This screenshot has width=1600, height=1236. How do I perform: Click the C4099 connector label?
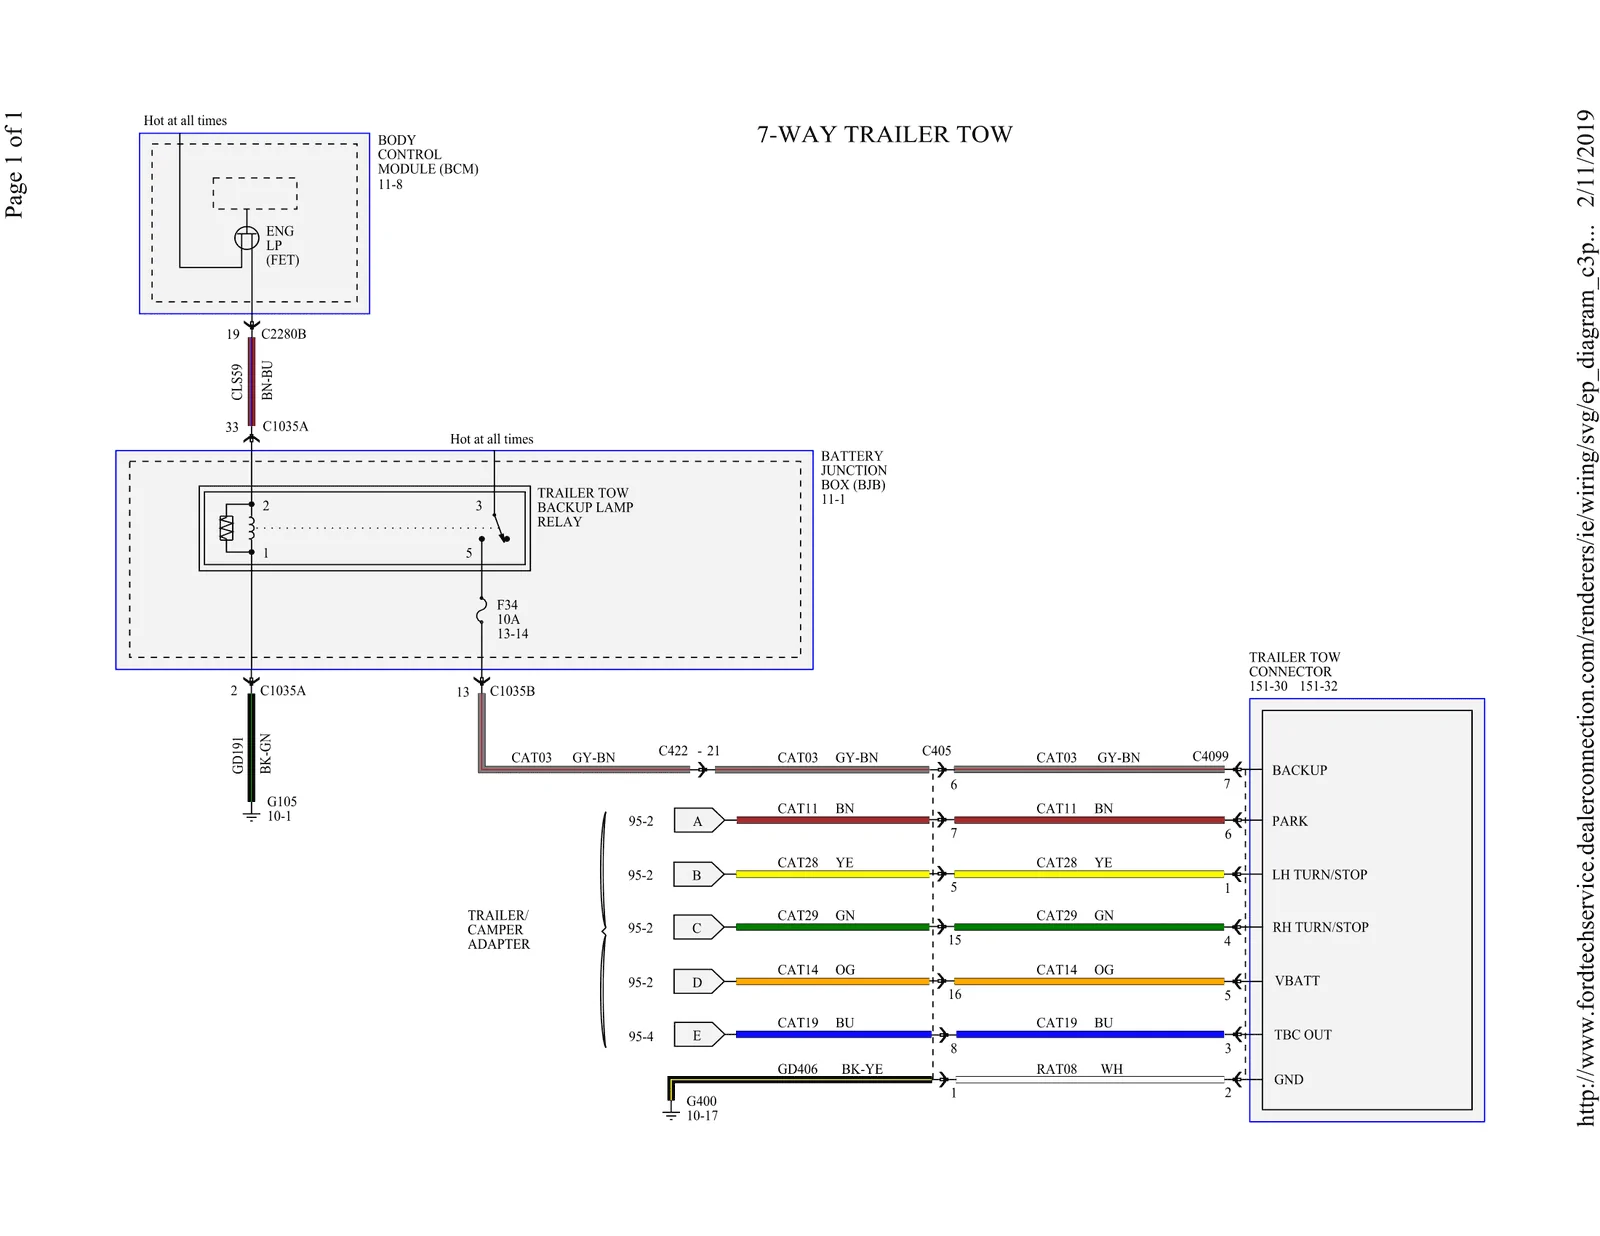click(1210, 757)
